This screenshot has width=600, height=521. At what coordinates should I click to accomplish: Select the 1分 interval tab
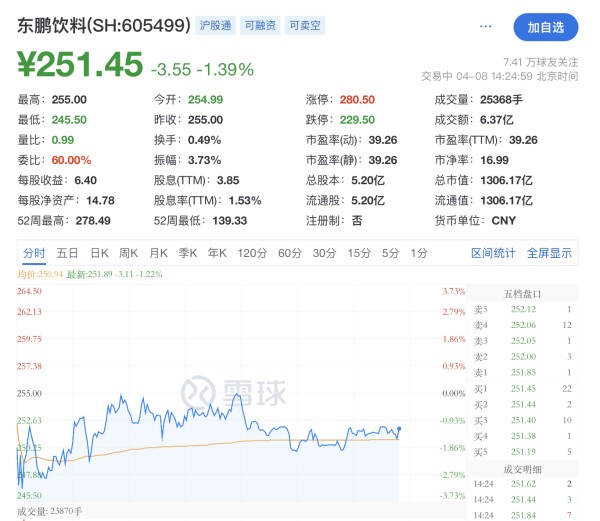click(419, 253)
